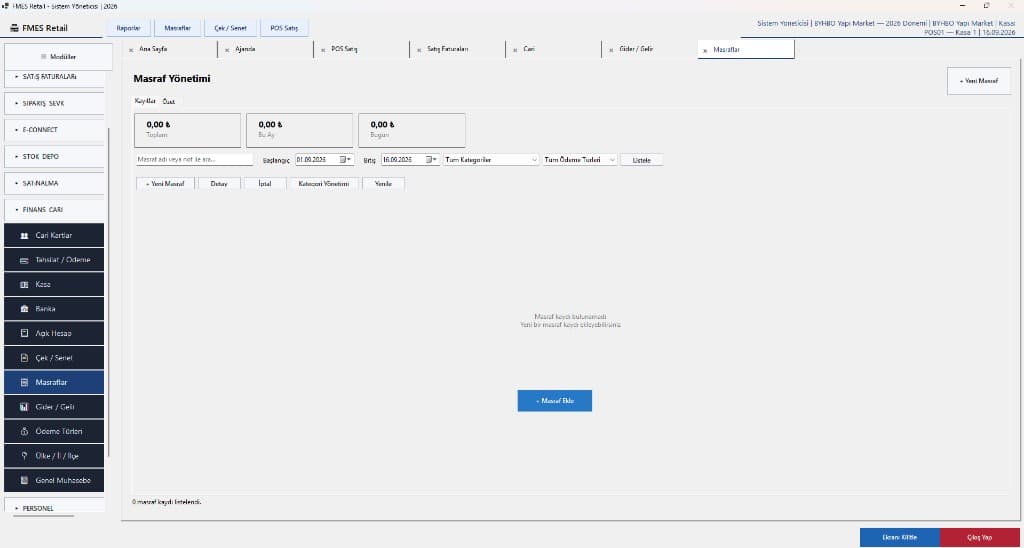Viewport: 1024px width, 548px height.
Task: Expand the SATIŞ FATURALARI module group
Action: [x=54, y=77]
